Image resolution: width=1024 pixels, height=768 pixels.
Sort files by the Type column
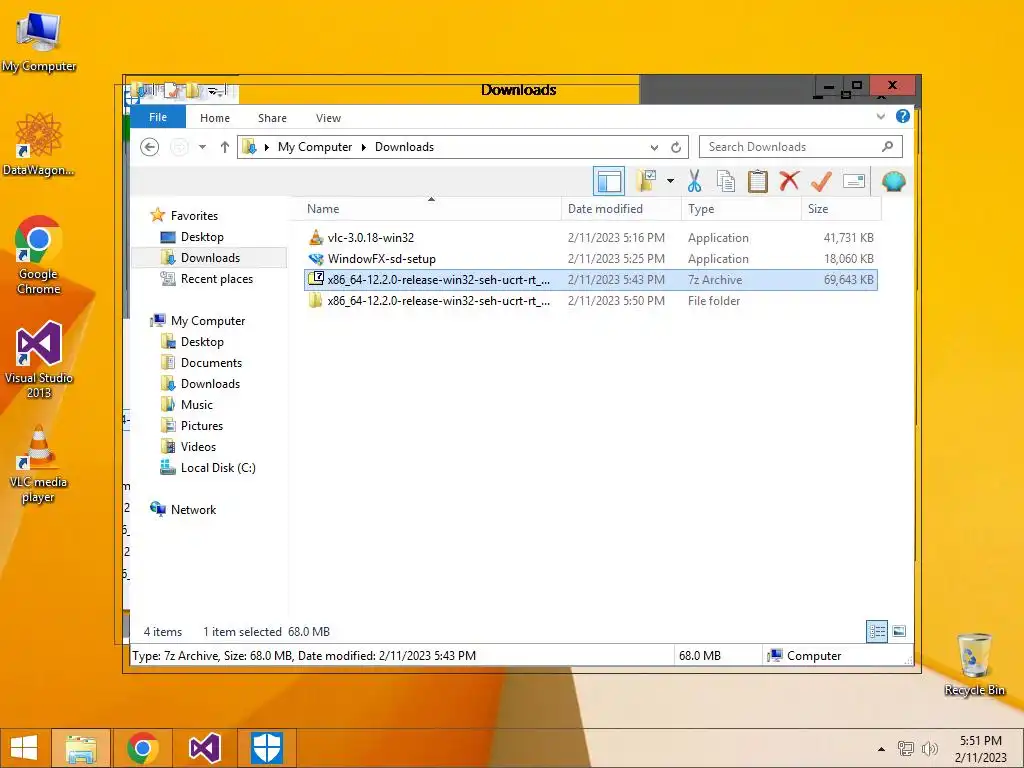[x=741, y=209]
